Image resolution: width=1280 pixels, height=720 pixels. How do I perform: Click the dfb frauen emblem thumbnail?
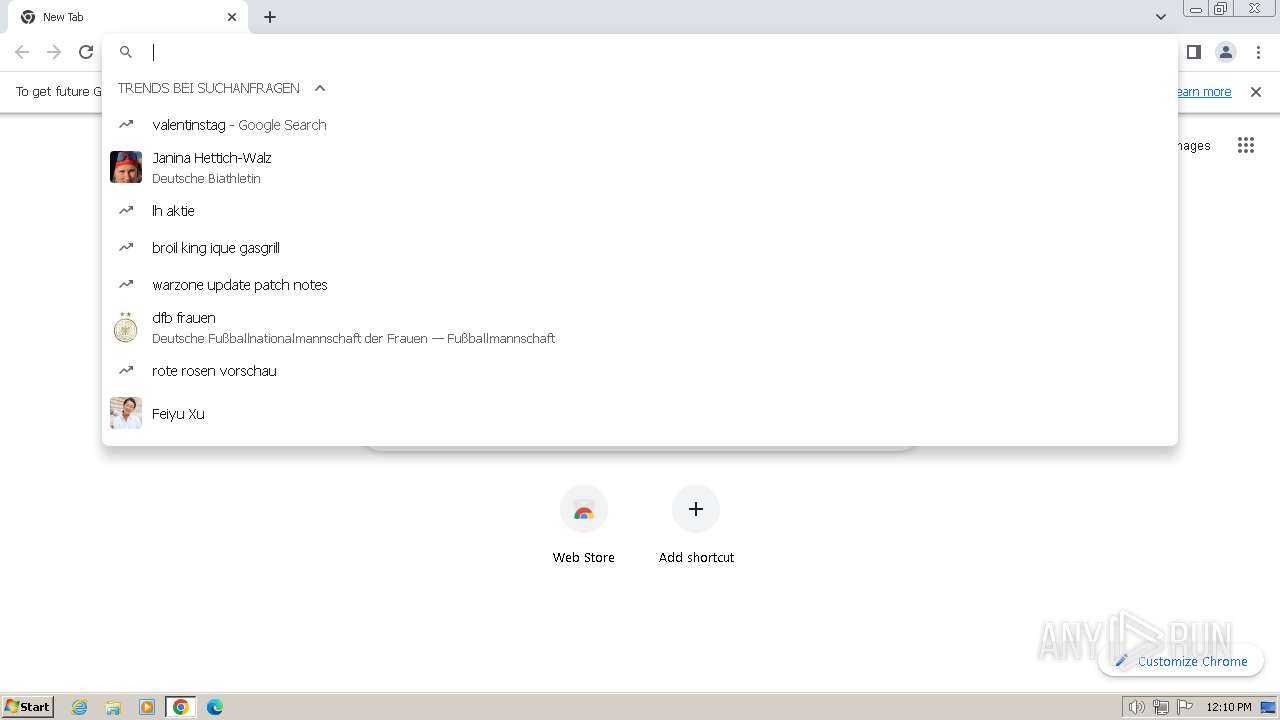126,327
